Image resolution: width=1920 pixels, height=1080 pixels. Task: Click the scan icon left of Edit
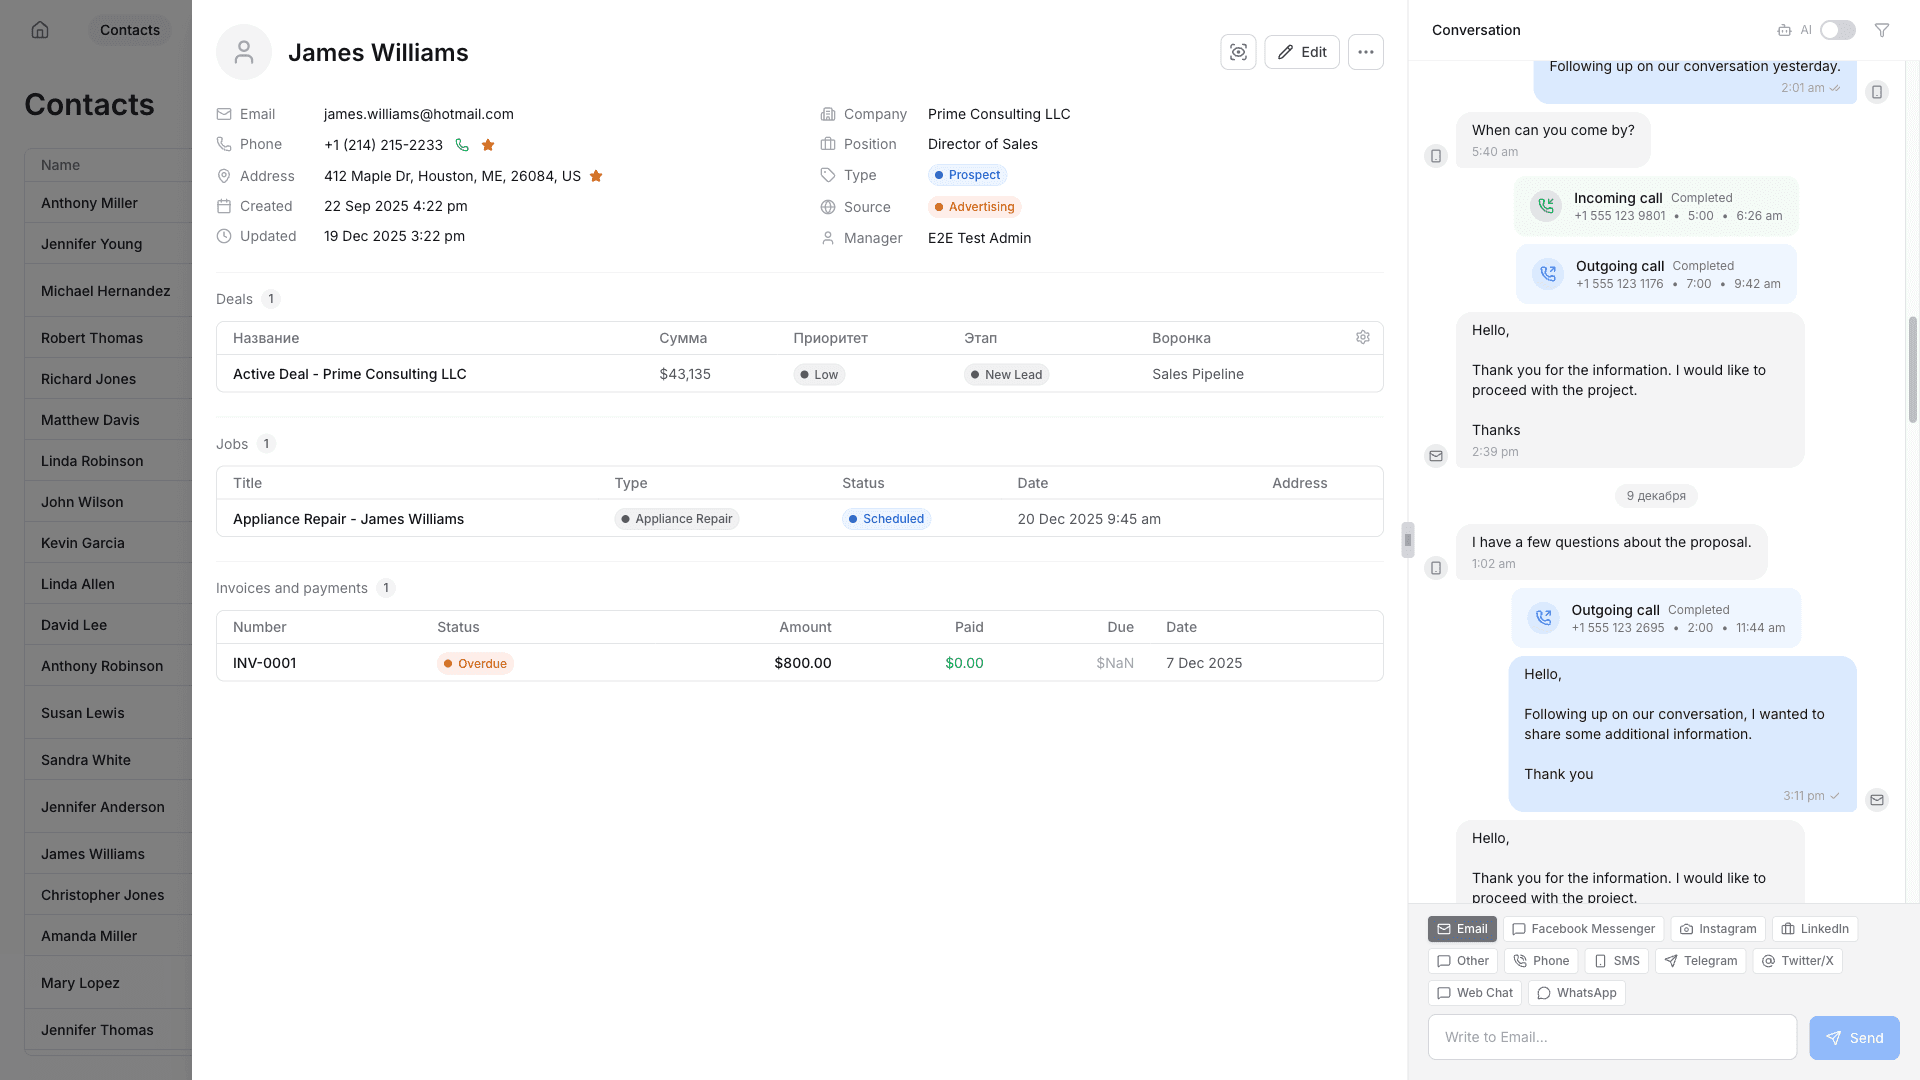pos(1238,52)
